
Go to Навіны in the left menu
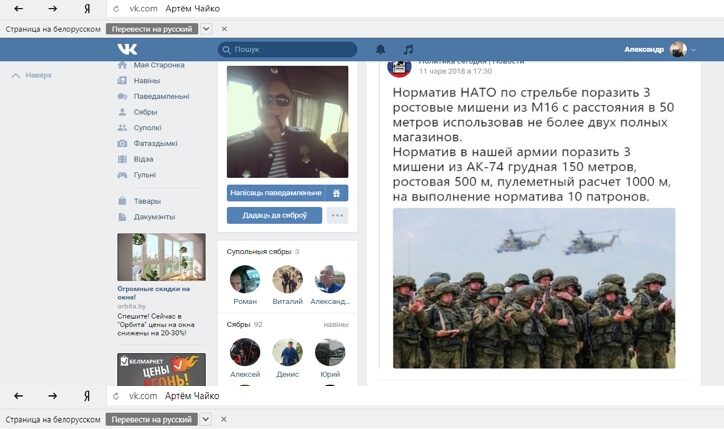(146, 81)
